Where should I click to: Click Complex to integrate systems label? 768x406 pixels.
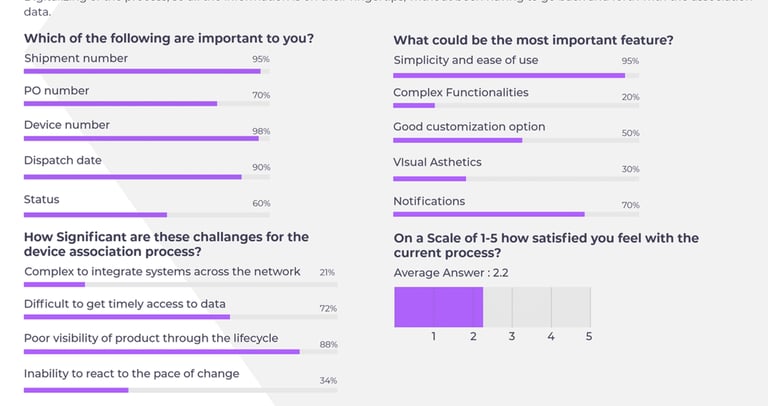[x=162, y=272]
